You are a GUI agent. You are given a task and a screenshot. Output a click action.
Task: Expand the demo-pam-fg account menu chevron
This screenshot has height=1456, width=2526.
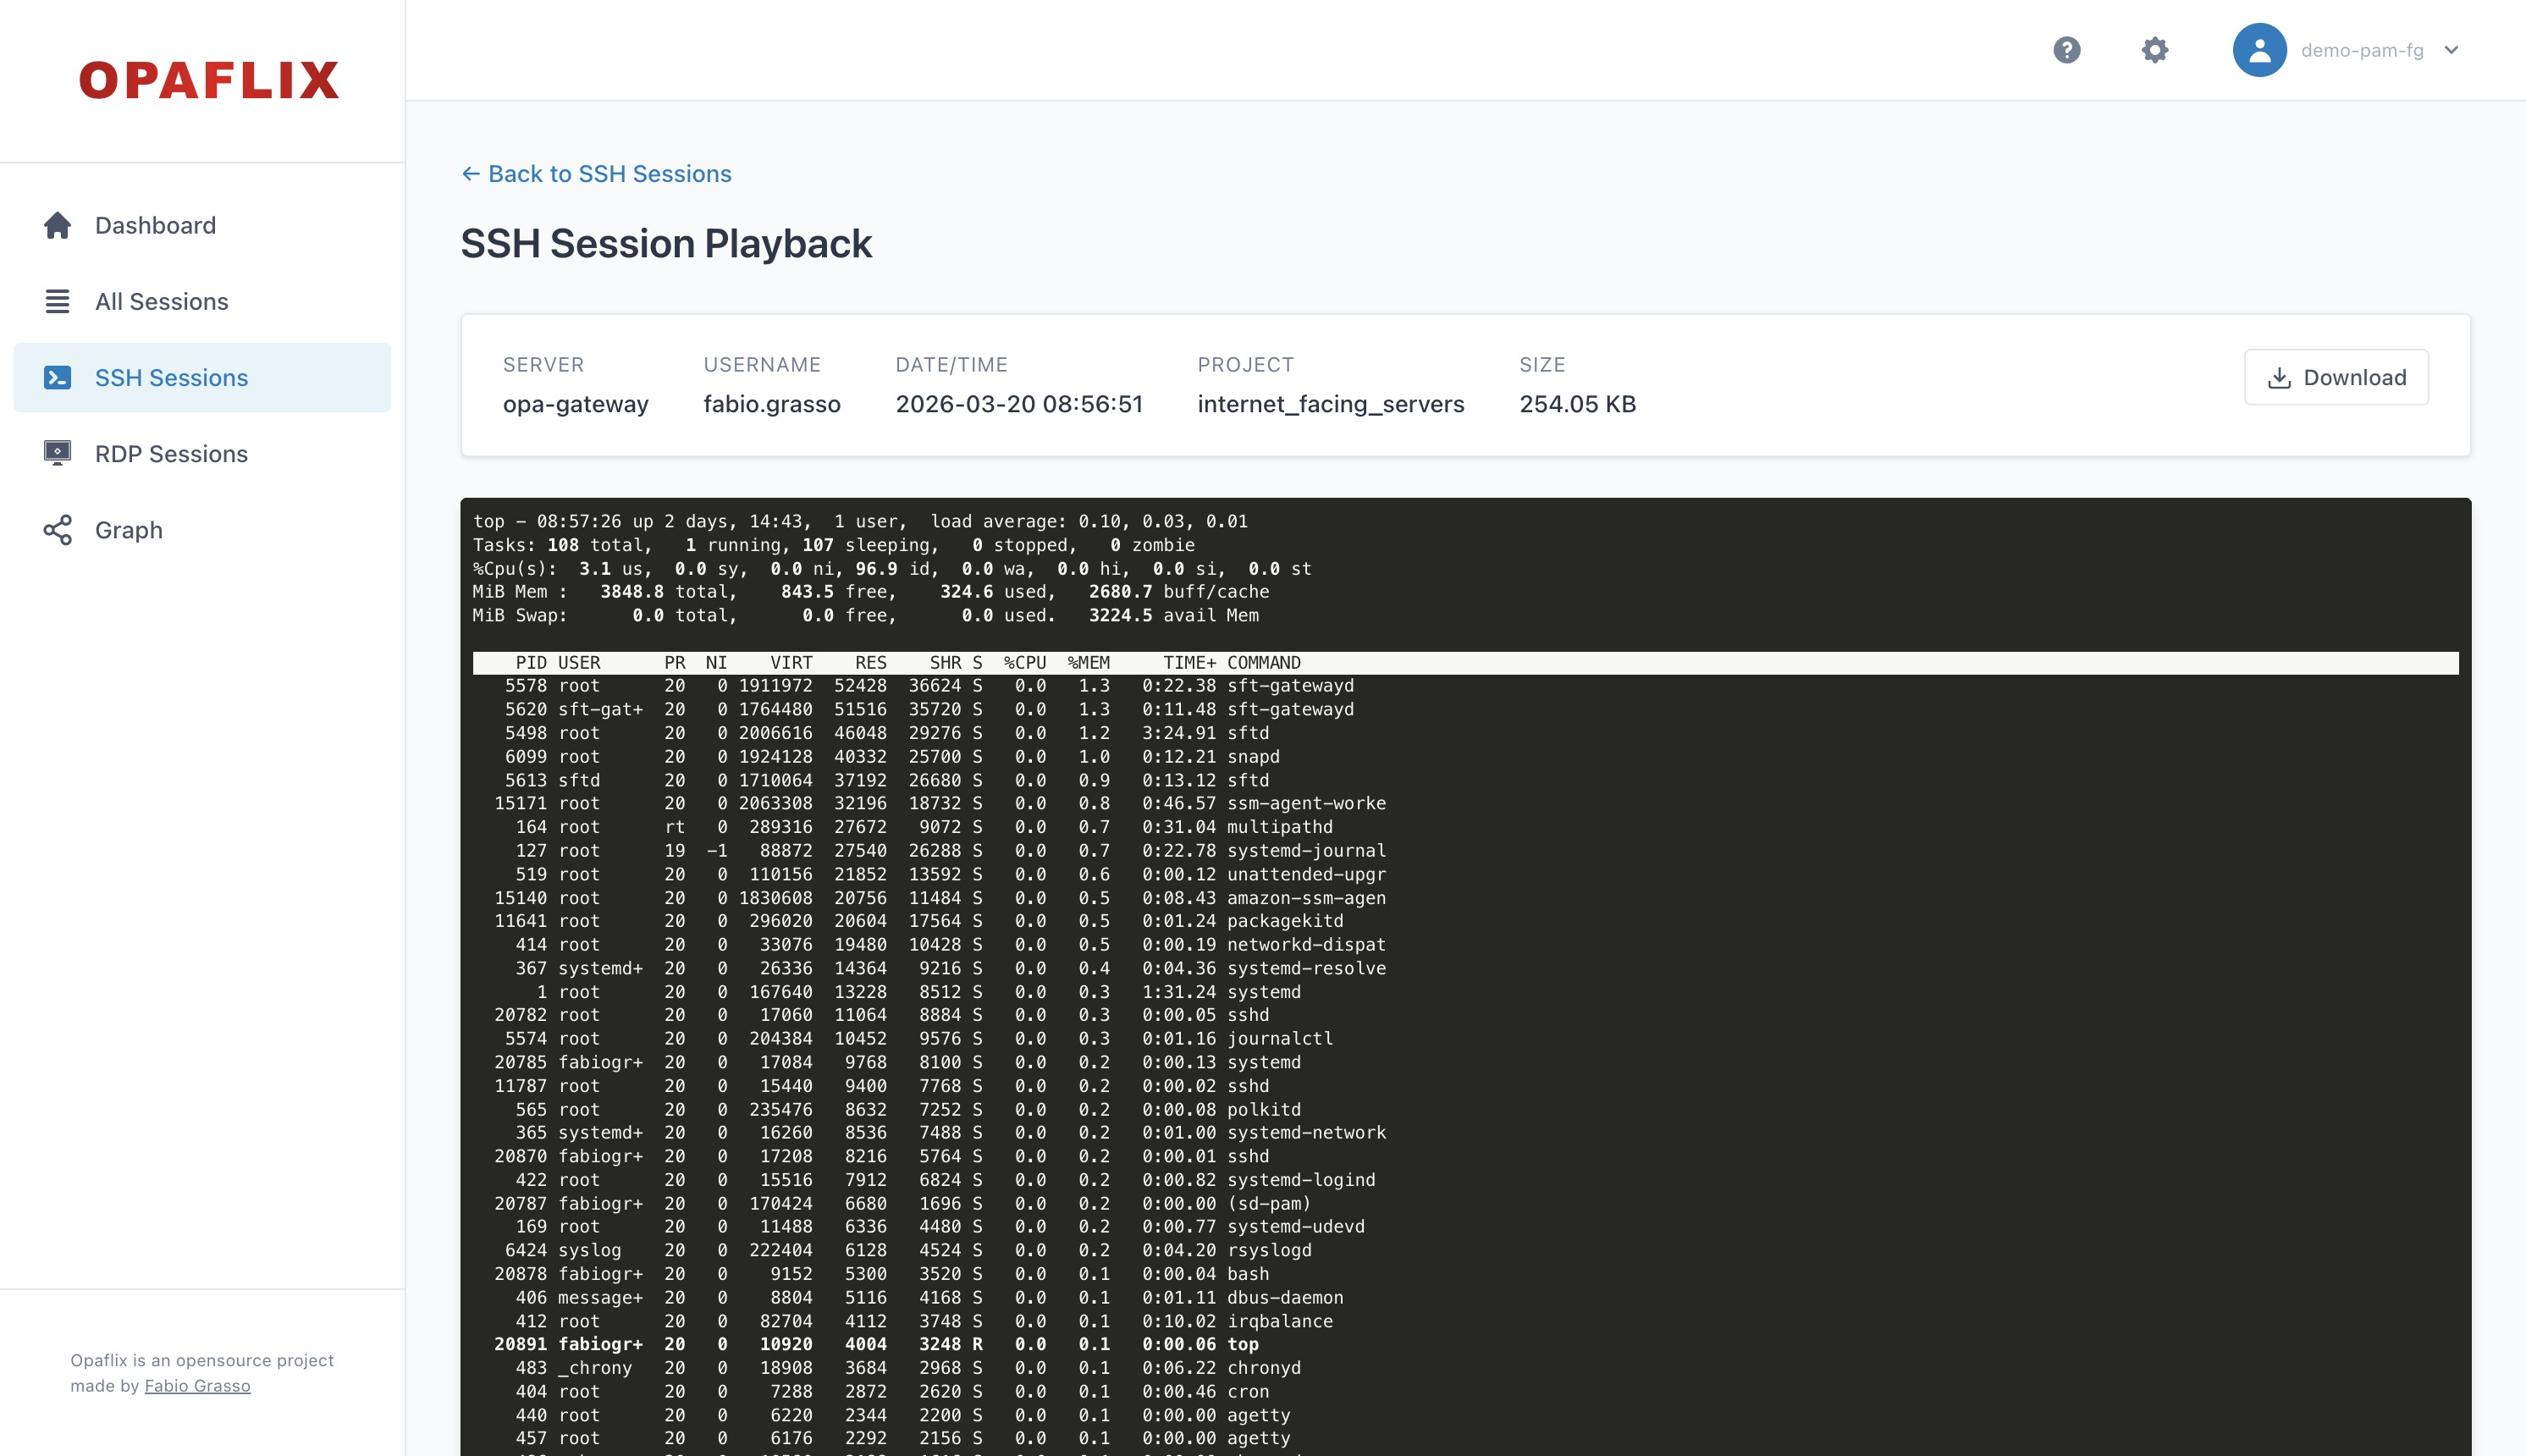point(2452,49)
